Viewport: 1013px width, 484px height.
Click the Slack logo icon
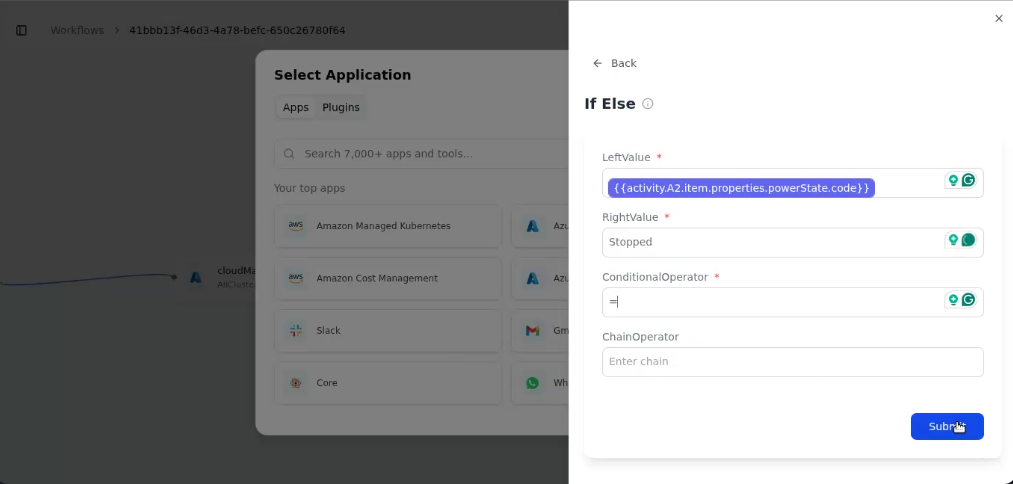pyautogui.click(x=296, y=331)
